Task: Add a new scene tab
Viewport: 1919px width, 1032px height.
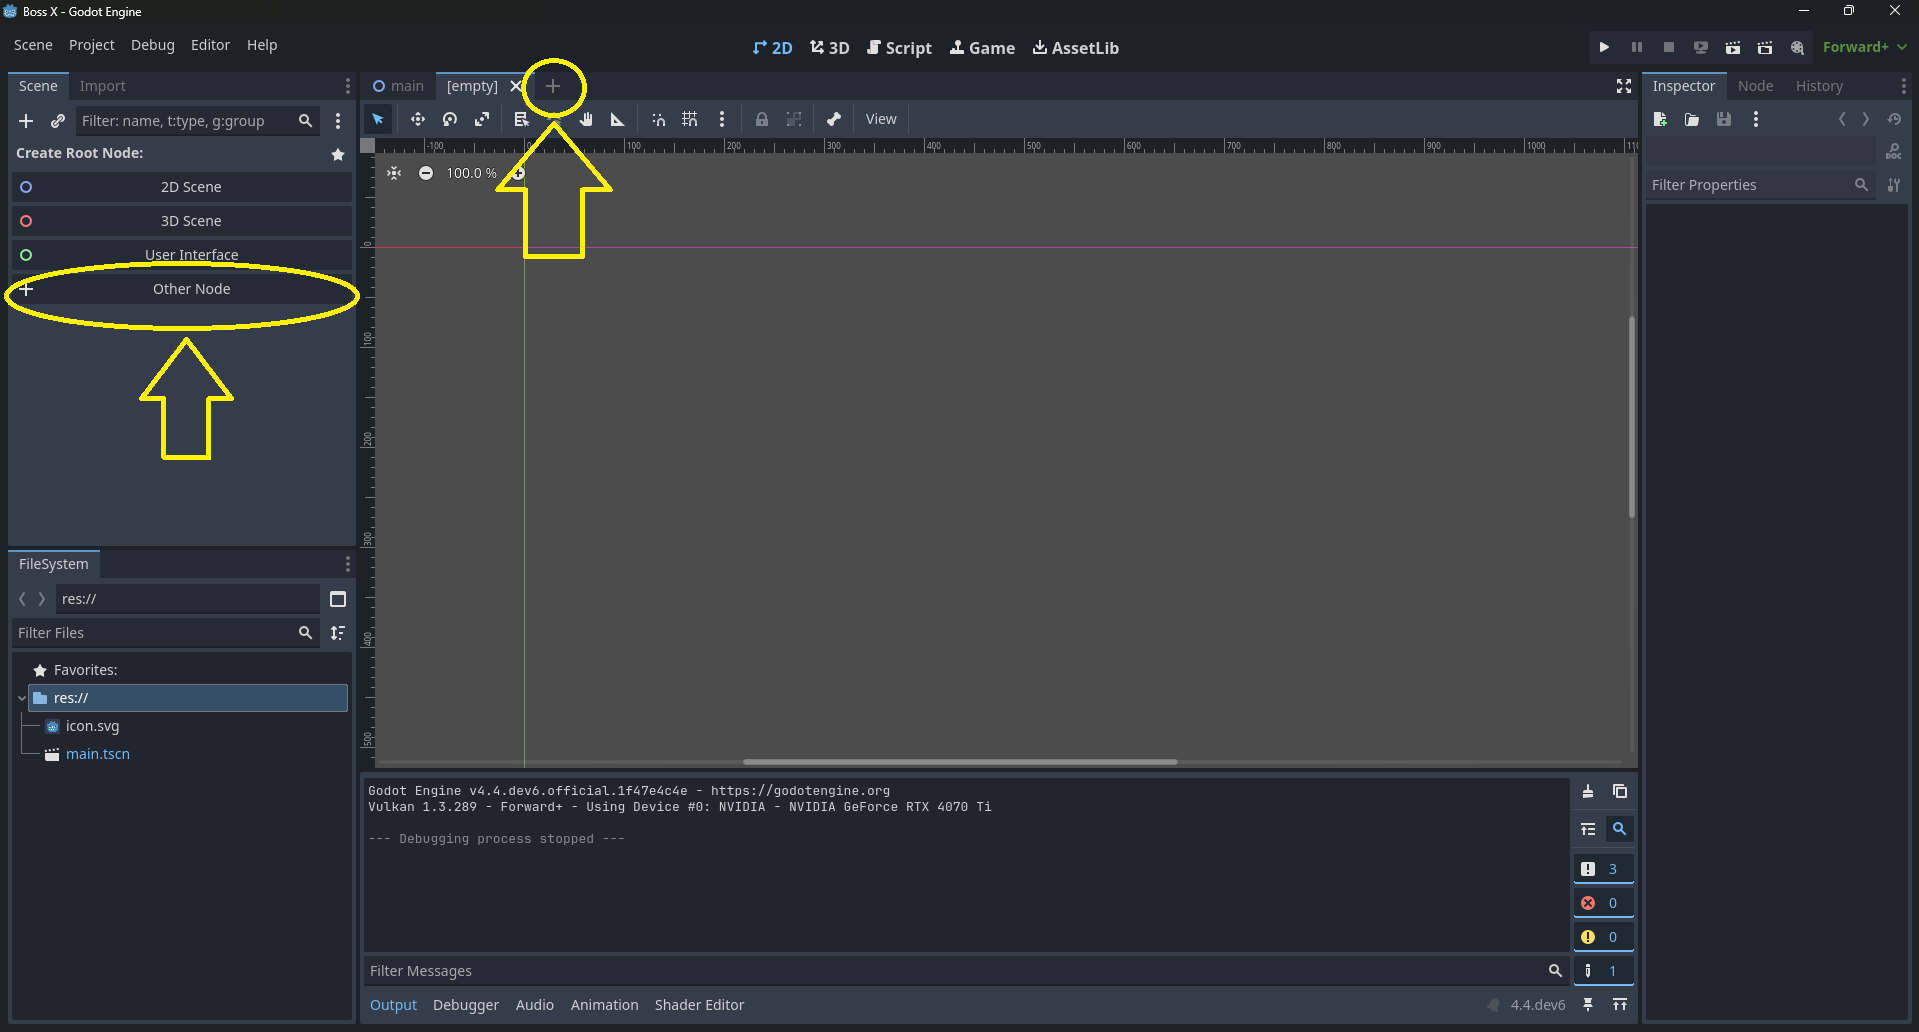Action: 553,86
